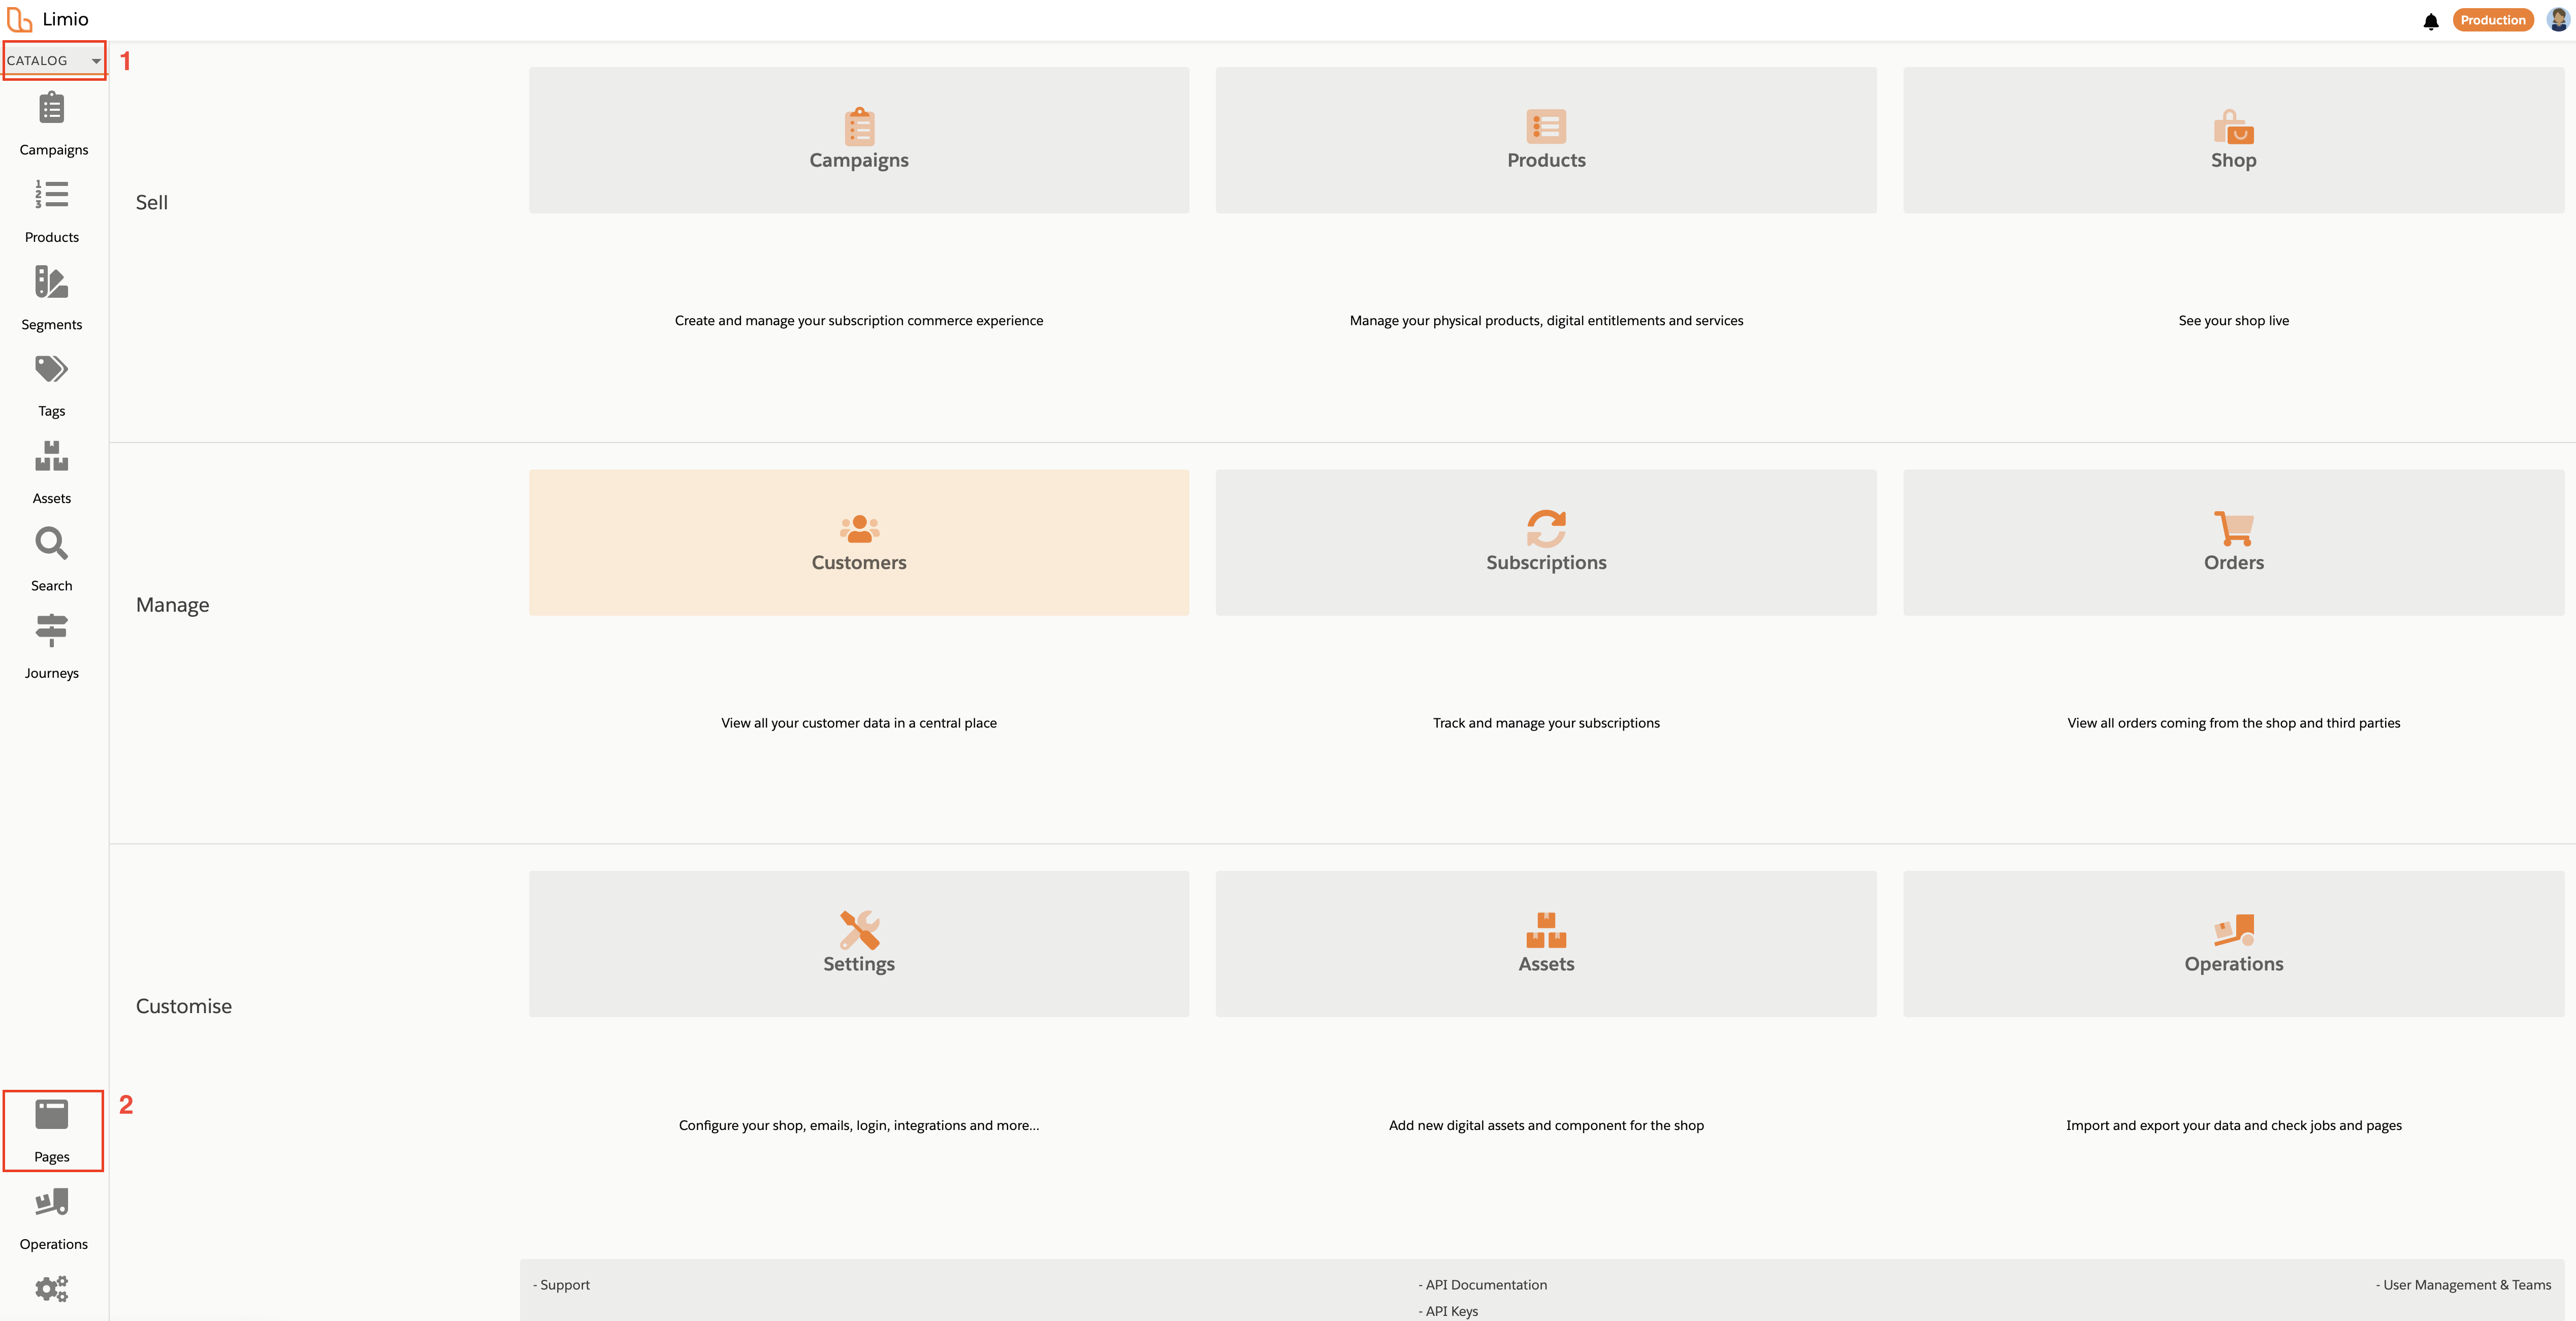This screenshot has width=2576, height=1321.
Task: Click 'View all orders coming from the shop' text
Action: point(2233,723)
